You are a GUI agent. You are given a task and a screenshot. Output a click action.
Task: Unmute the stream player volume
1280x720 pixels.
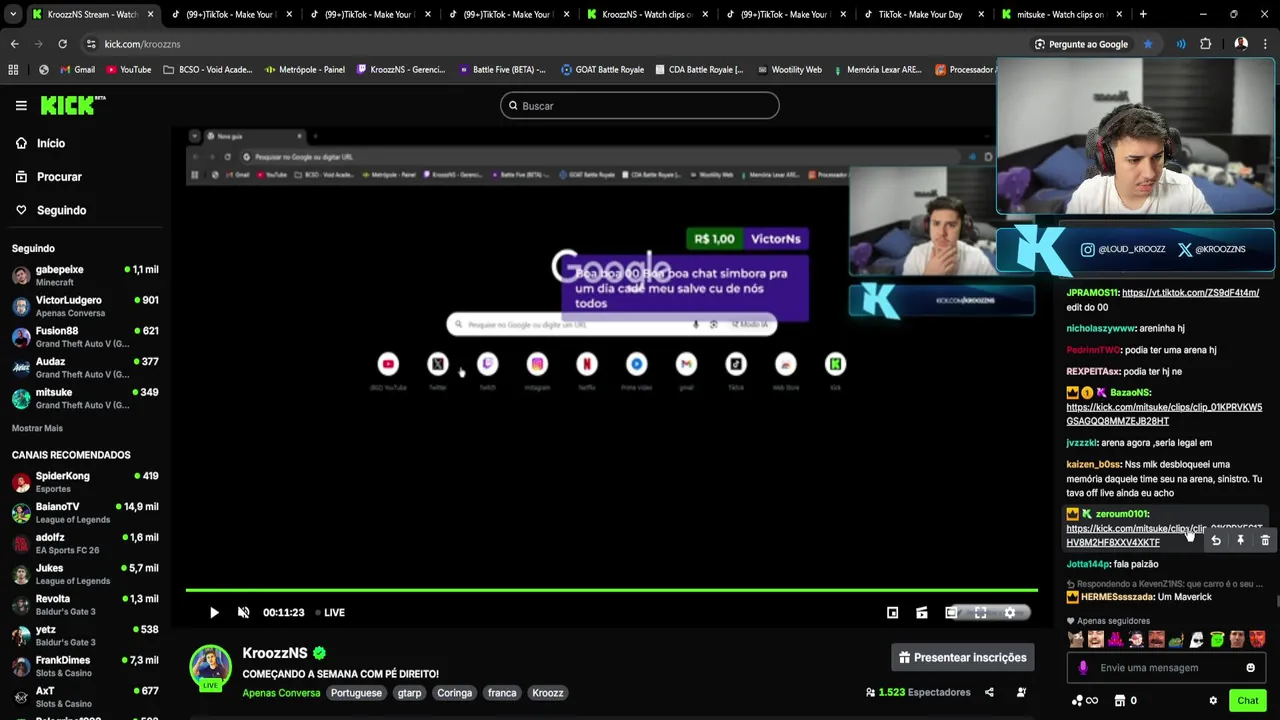(x=243, y=613)
